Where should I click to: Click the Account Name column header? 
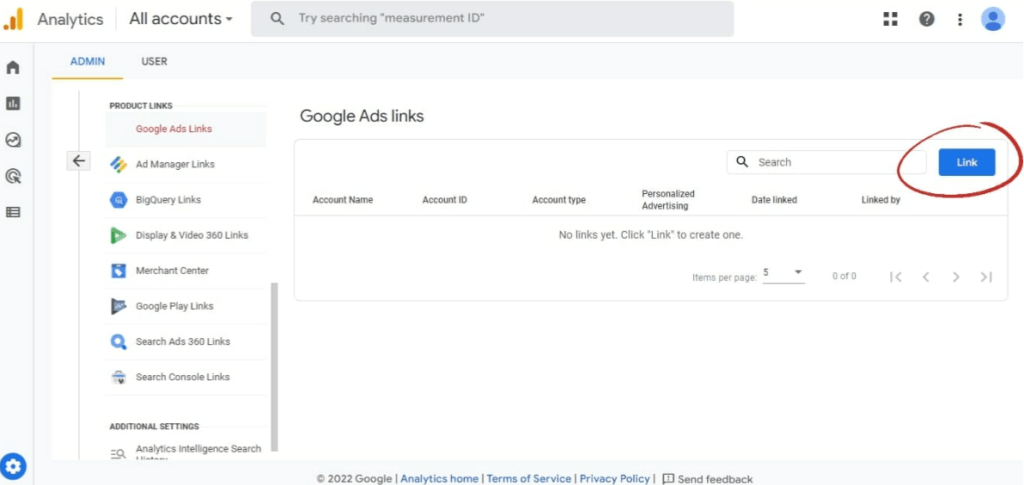pyautogui.click(x=343, y=200)
